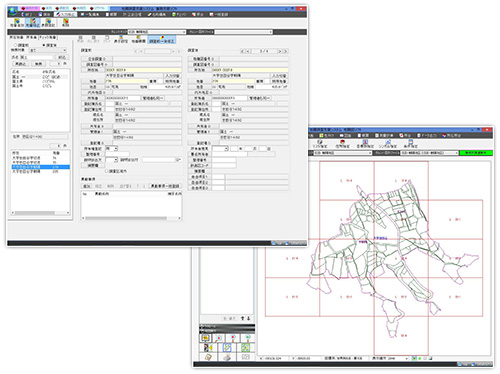Select the third magnifier tool with red dot
The width and height of the screenshot is (500, 374).
coord(232,338)
